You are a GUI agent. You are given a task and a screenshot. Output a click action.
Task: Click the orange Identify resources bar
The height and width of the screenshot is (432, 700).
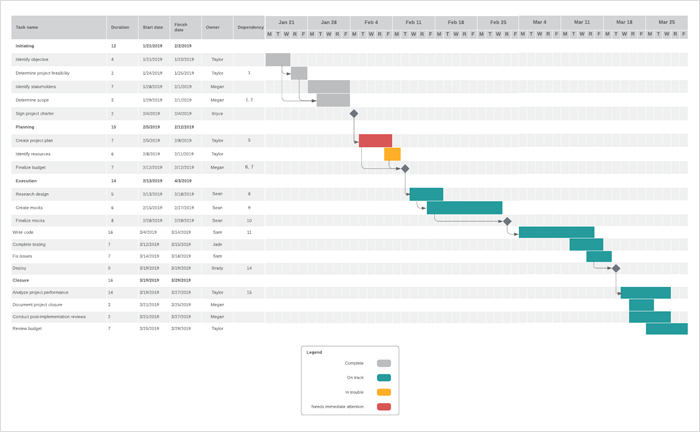click(392, 154)
